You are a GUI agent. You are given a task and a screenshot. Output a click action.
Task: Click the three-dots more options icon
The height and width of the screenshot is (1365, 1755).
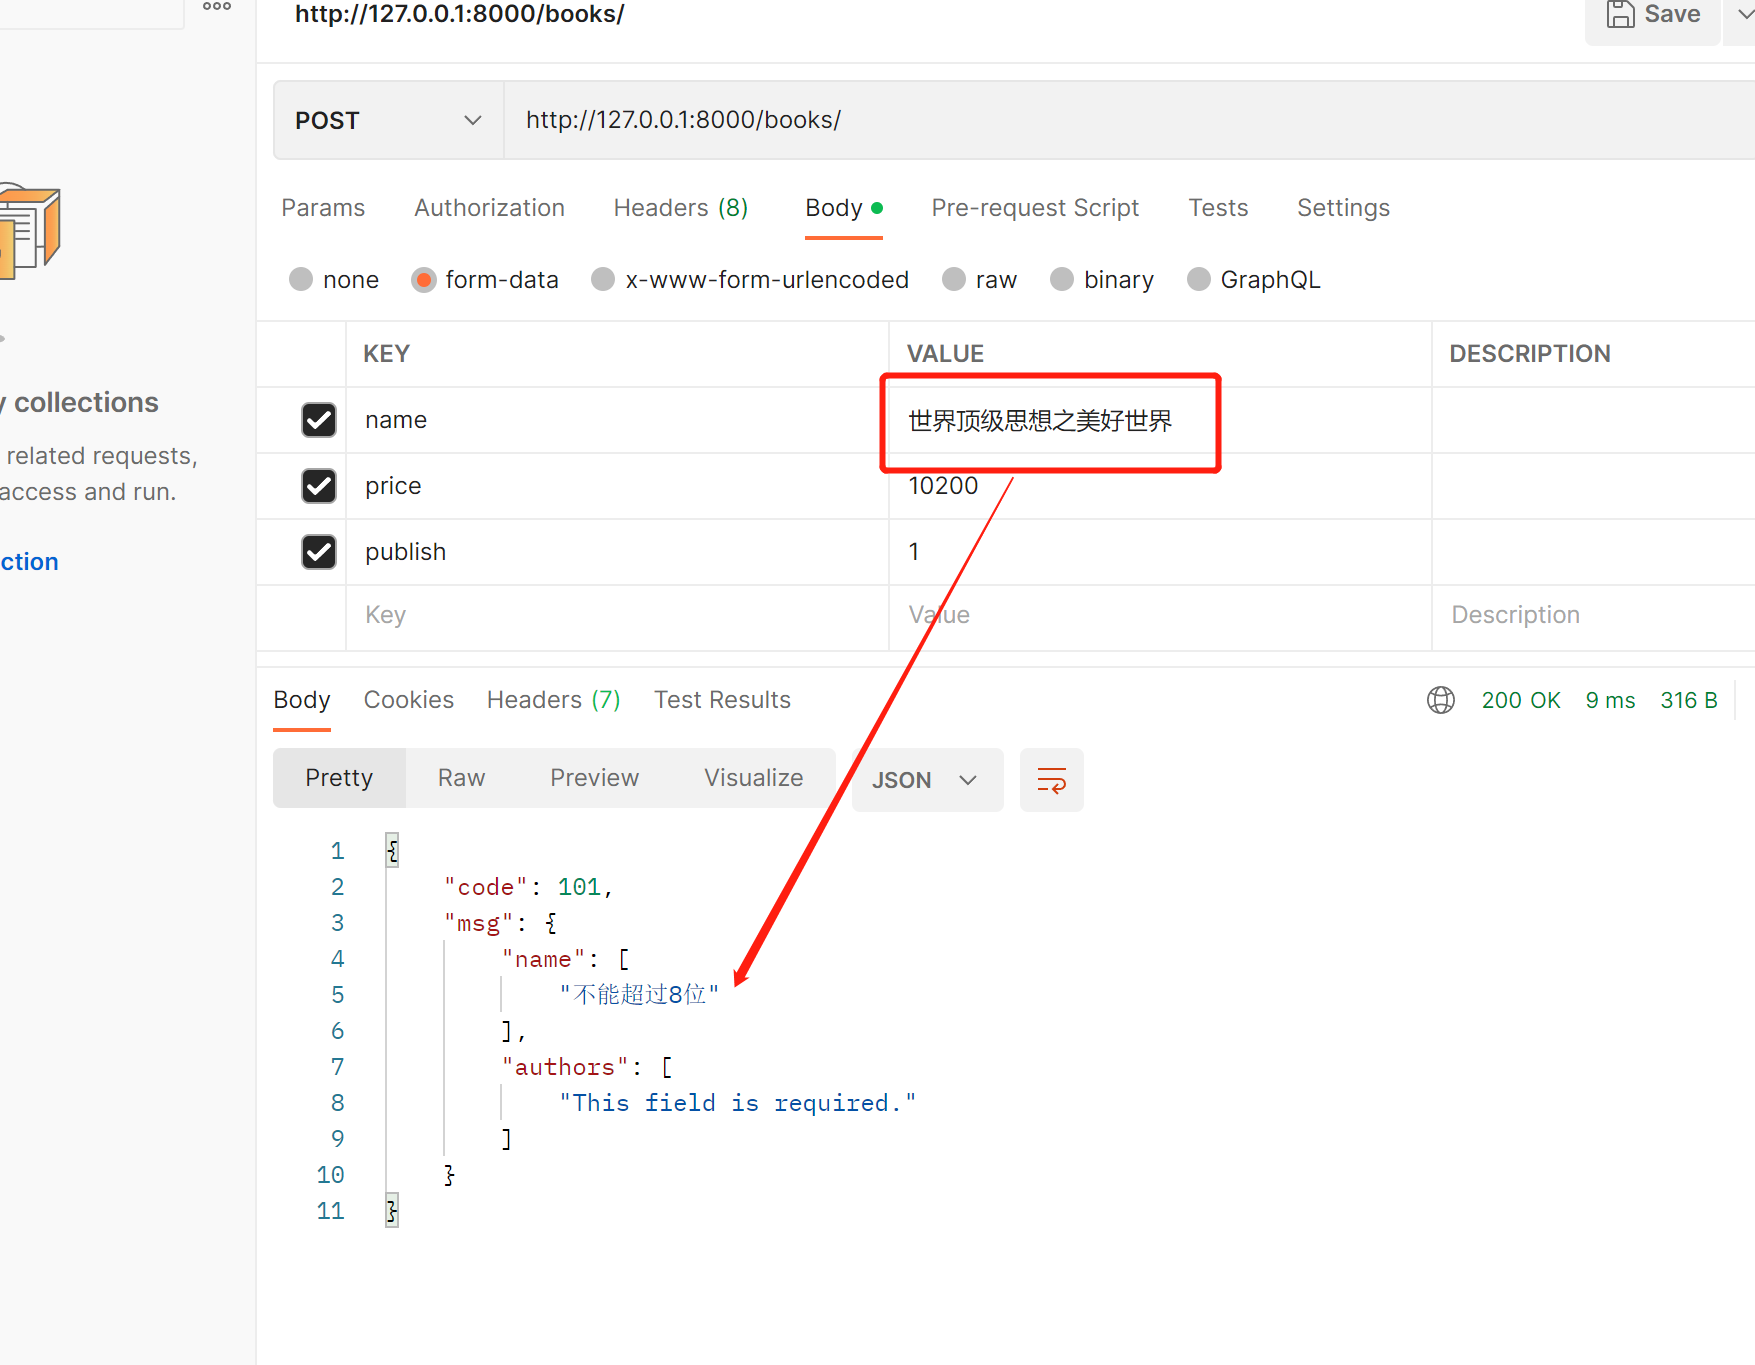pyautogui.click(x=217, y=7)
